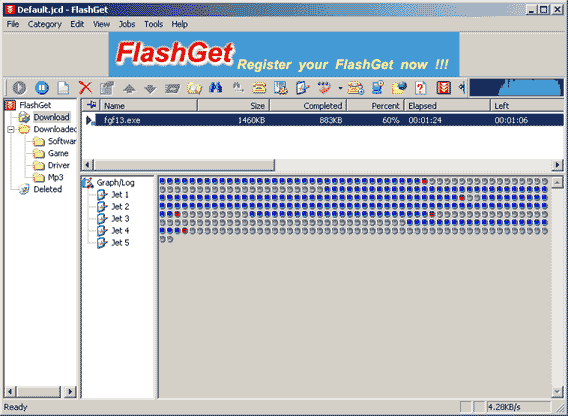
Task: Click the Start download toolbar icon
Action: (20, 88)
